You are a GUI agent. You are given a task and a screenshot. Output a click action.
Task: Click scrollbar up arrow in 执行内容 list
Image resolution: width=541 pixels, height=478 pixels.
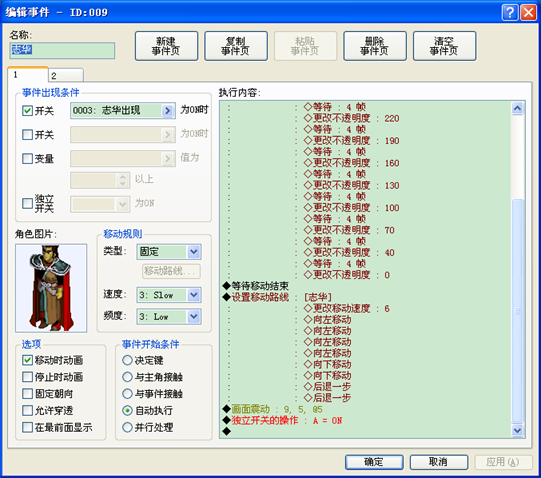517,108
